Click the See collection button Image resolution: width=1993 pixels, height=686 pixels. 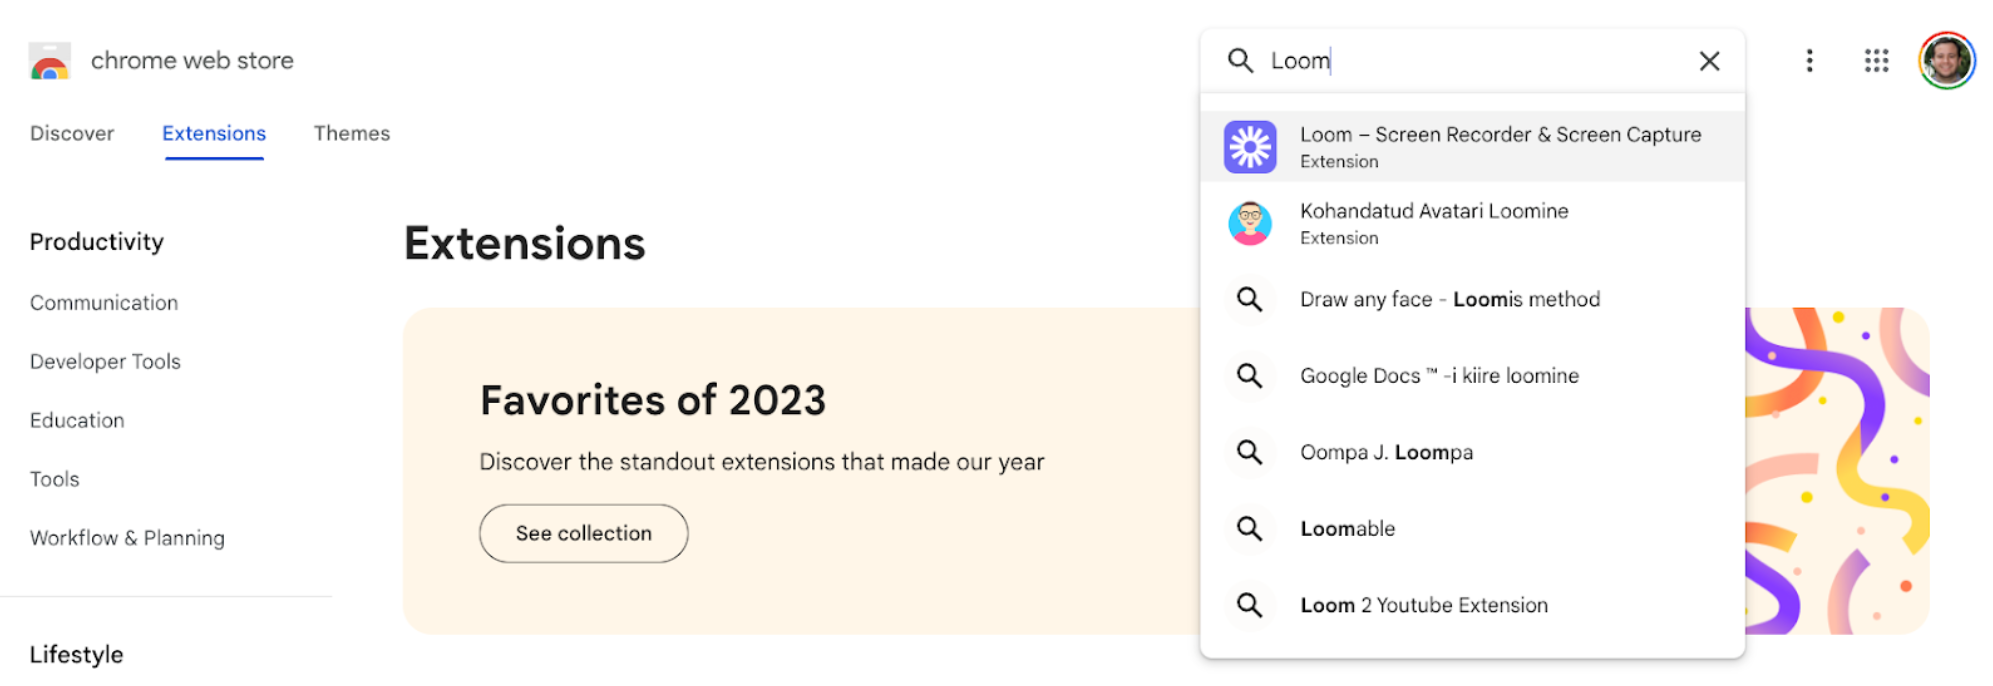click(x=583, y=533)
